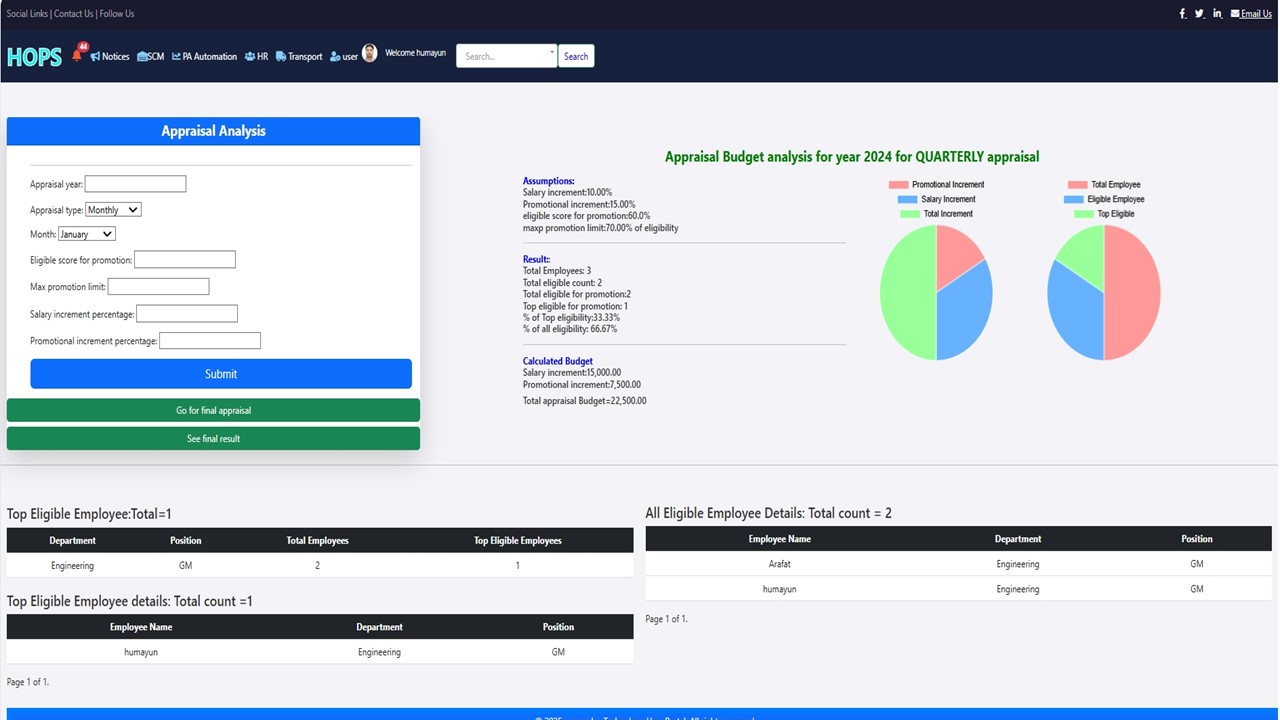Open the search box dropdown arrow

click(551, 52)
